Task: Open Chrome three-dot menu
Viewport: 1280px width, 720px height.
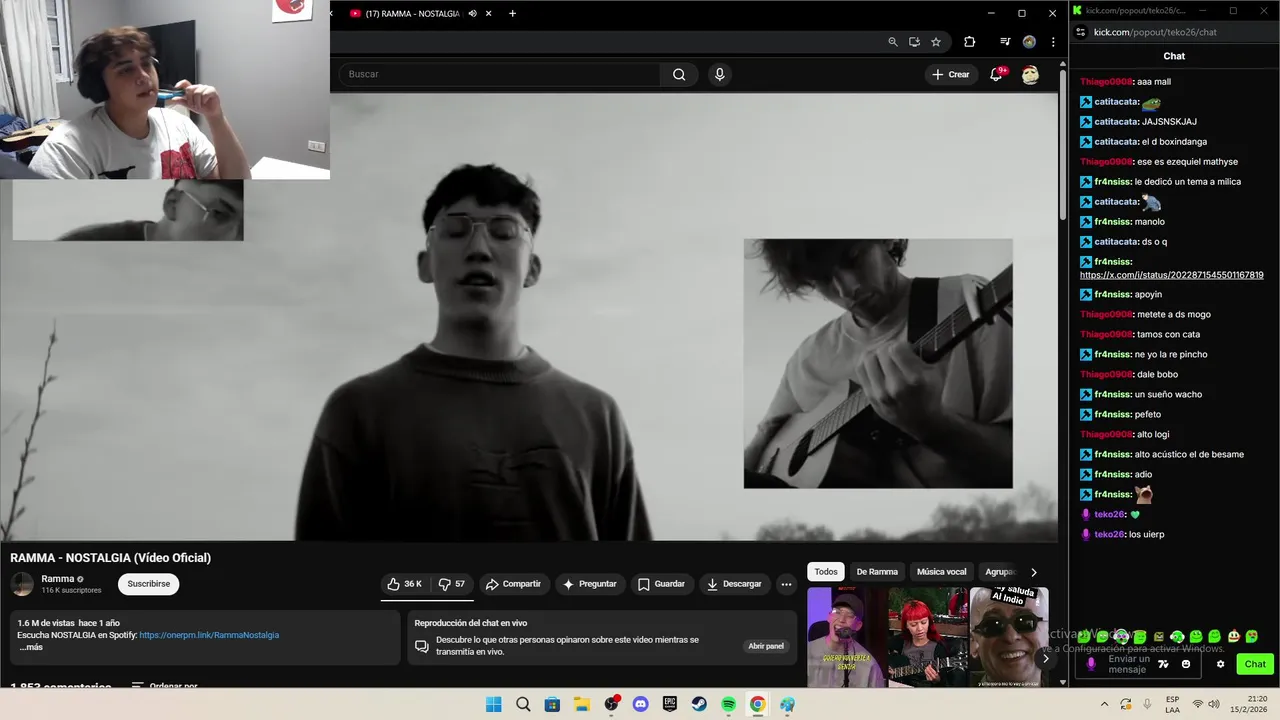Action: 1053,42
